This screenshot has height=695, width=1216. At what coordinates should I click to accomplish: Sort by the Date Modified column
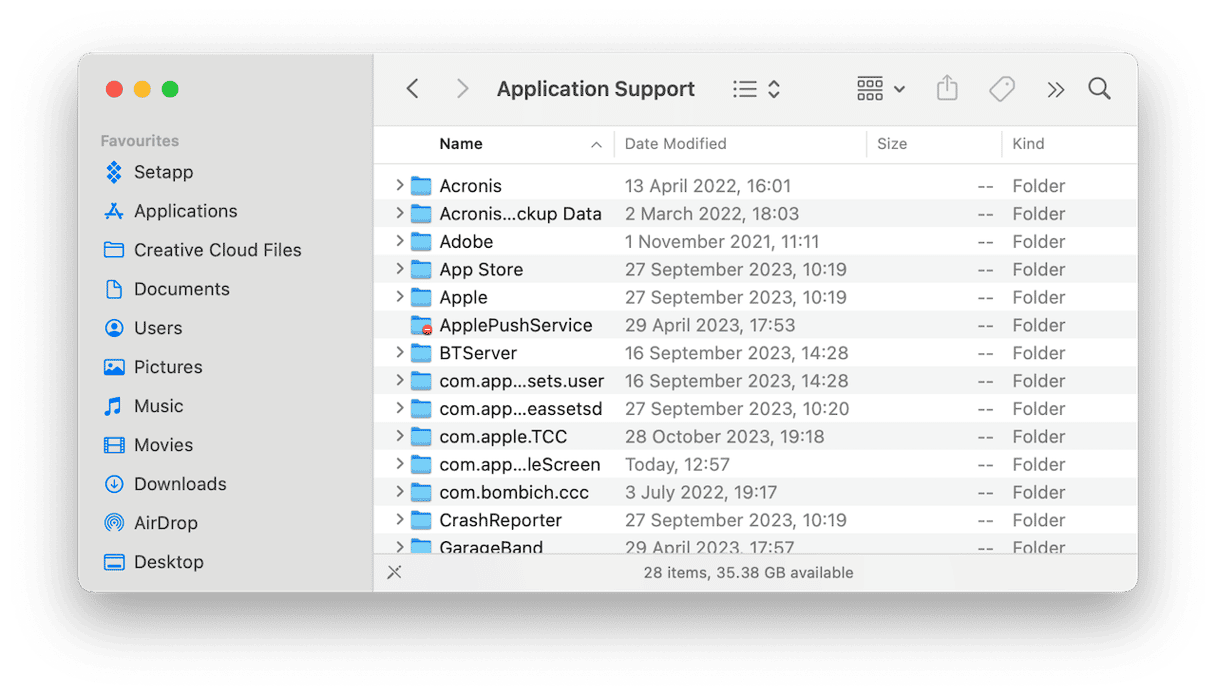point(676,144)
